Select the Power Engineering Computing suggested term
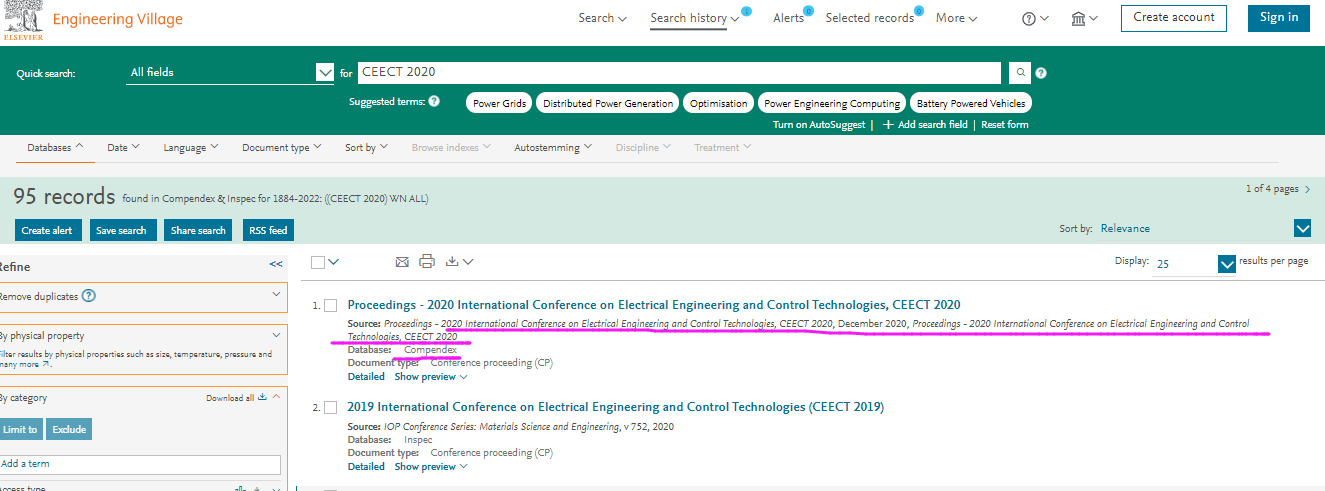The height and width of the screenshot is (491, 1325). [832, 103]
